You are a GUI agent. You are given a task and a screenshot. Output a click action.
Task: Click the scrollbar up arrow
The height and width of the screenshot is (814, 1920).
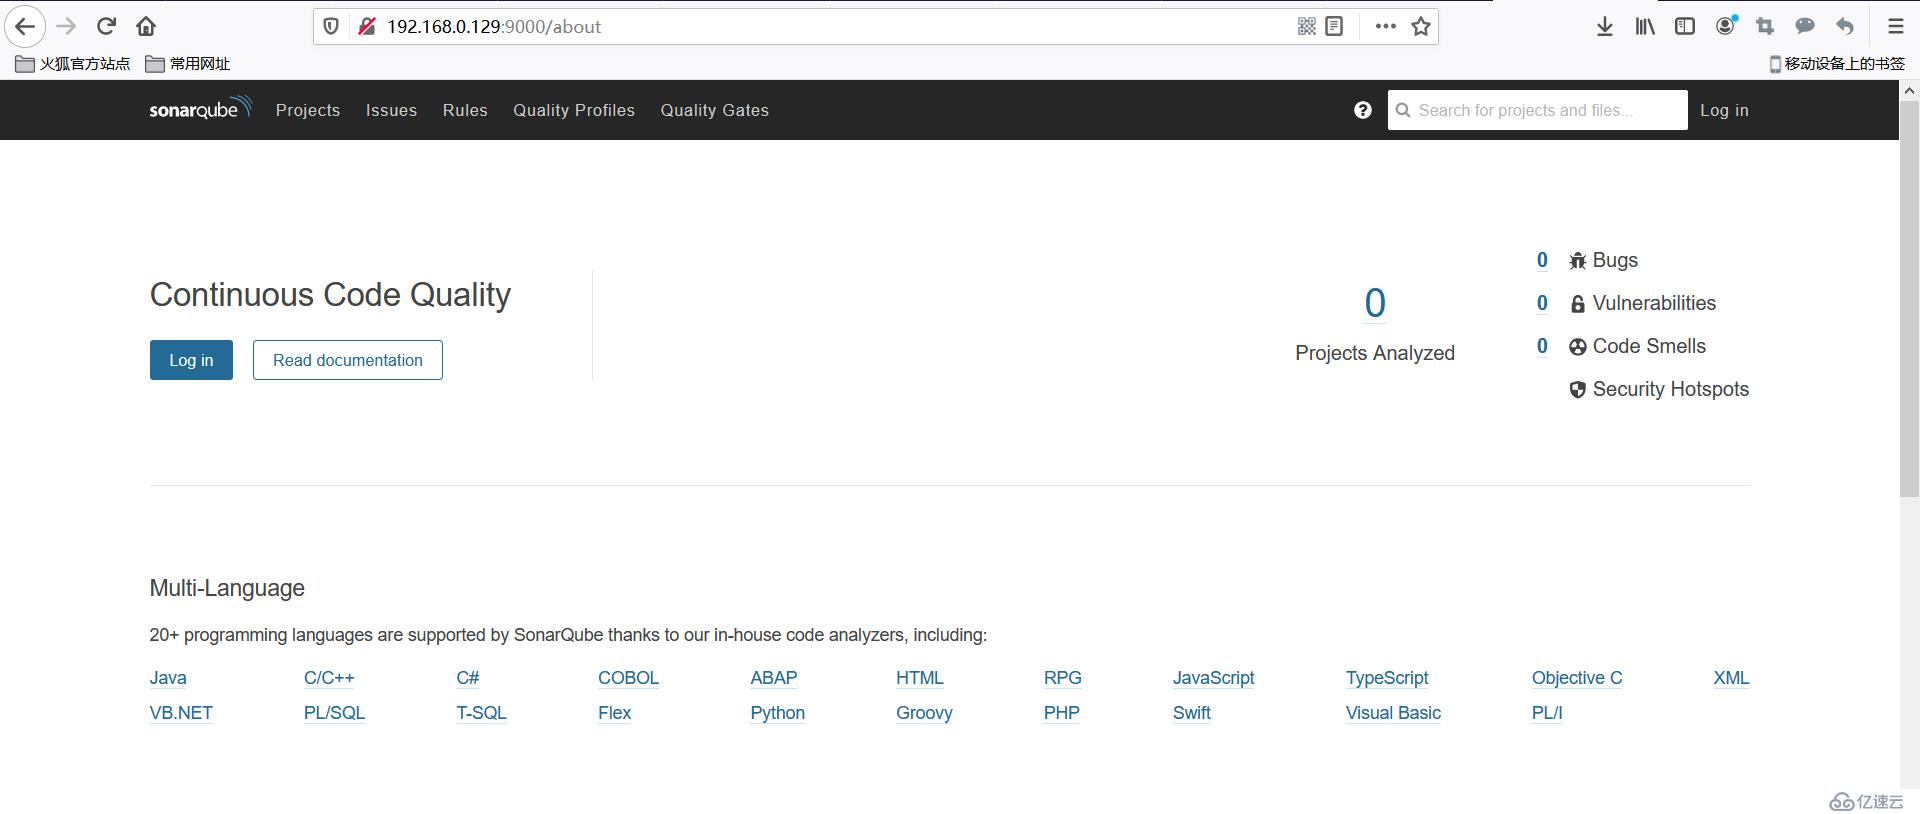tap(1909, 90)
